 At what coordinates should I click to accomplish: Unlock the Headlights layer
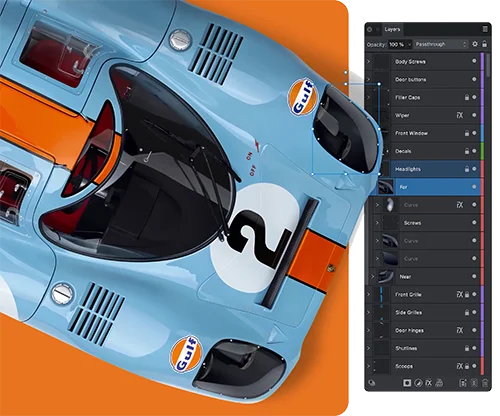[x=467, y=169]
